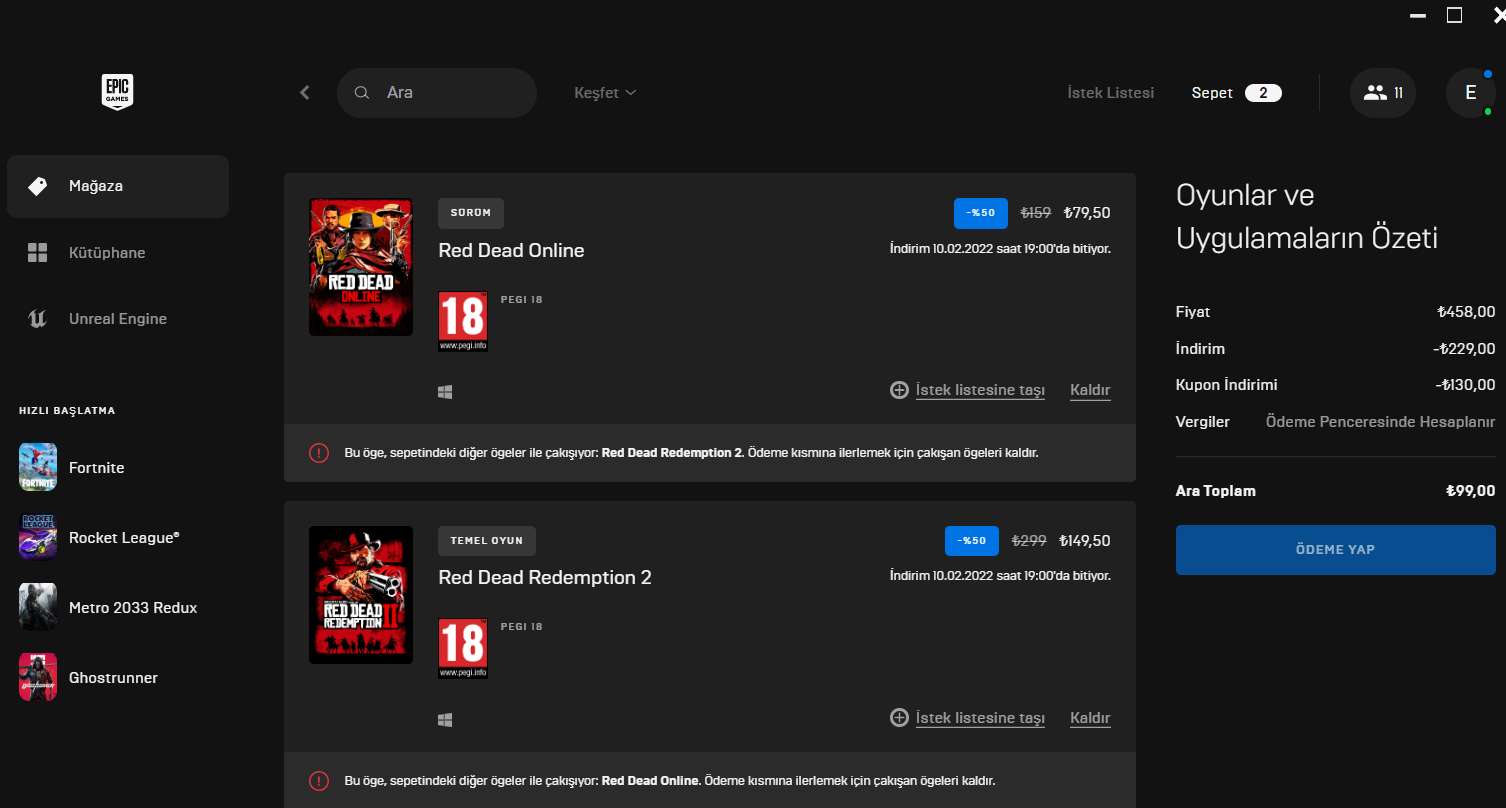Click the Metro 2033 Redux label
The image size is (1506, 808).
(x=133, y=608)
